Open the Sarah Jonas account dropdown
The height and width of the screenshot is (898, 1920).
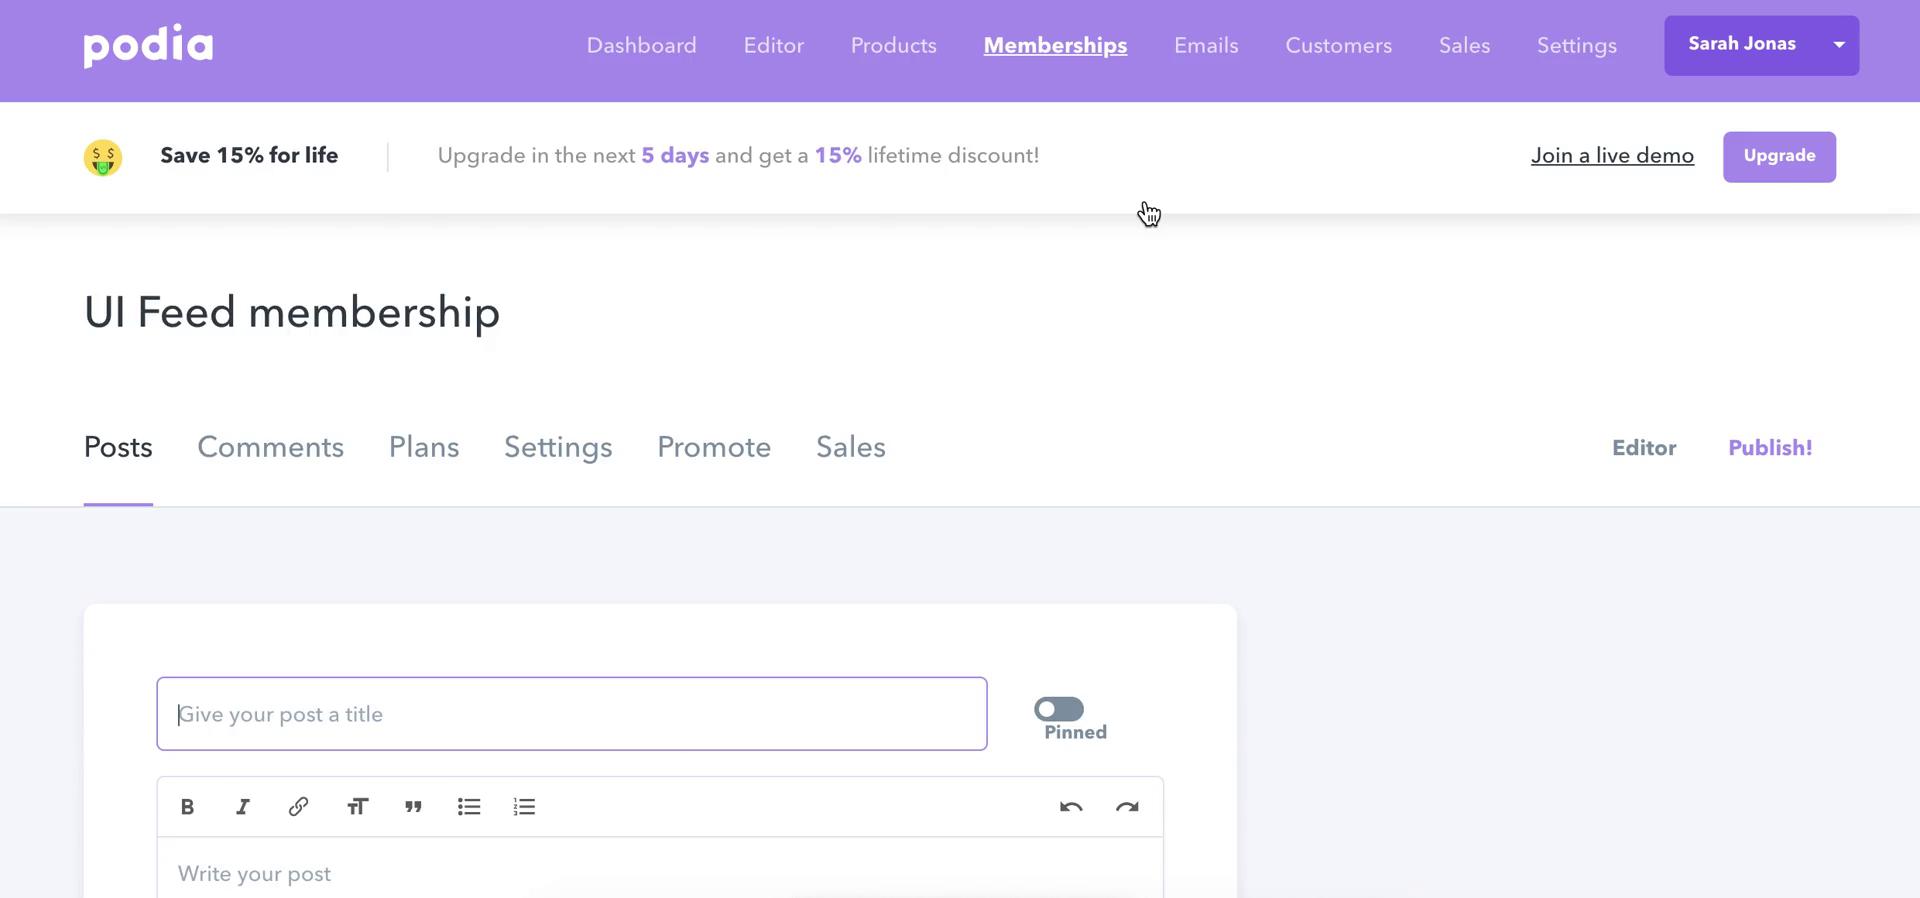click(x=1761, y=45)
